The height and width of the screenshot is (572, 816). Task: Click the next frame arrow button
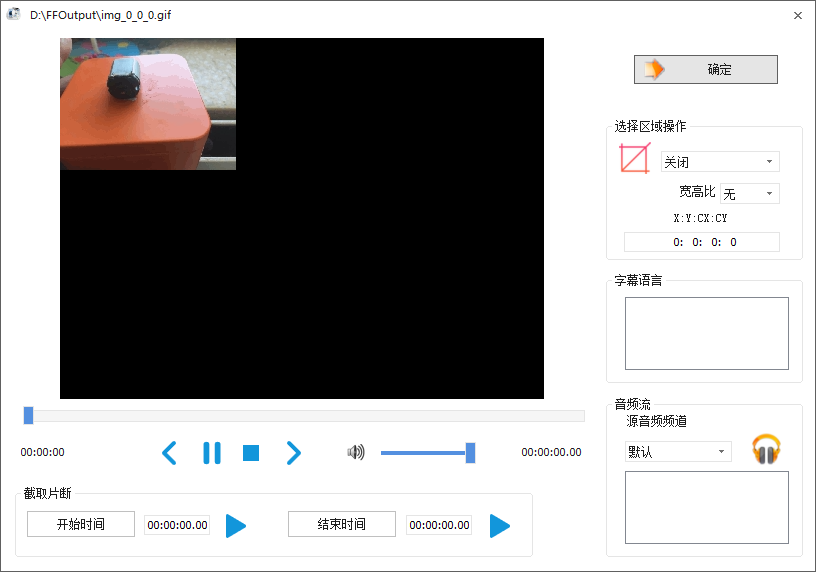[x=294, y=453]
